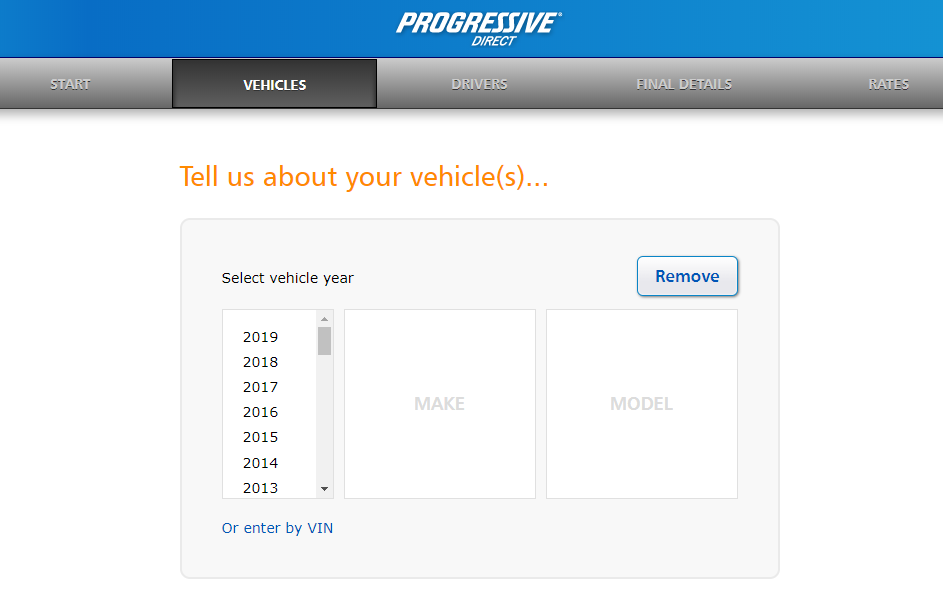Choose vehicle year 2015
Viewport: 943px width, 606px height.
[260, 437]
